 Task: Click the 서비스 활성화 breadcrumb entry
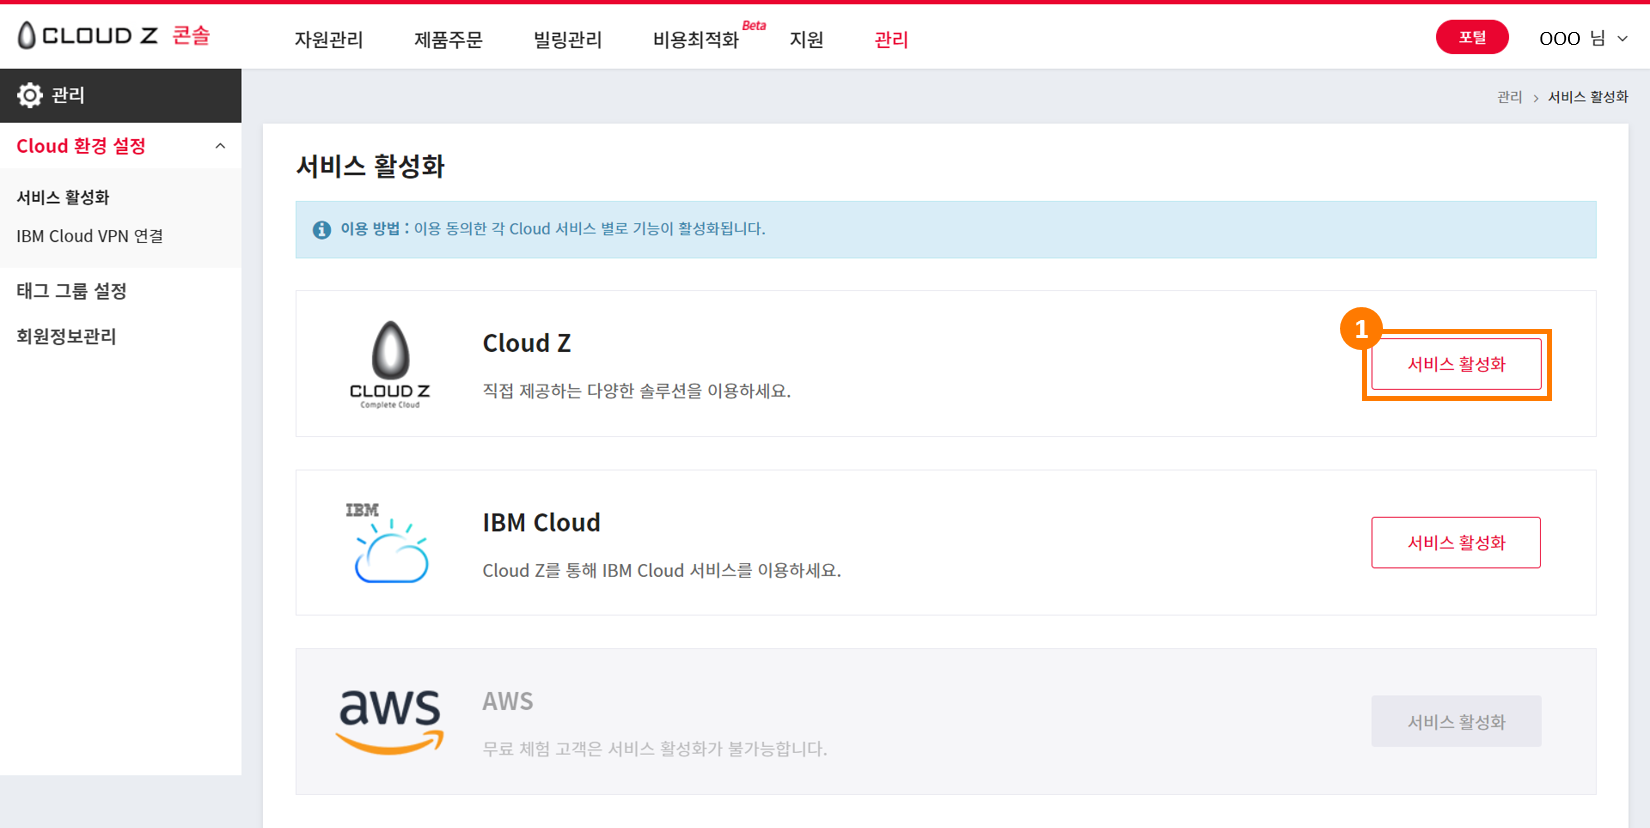tap(1588, 97)
